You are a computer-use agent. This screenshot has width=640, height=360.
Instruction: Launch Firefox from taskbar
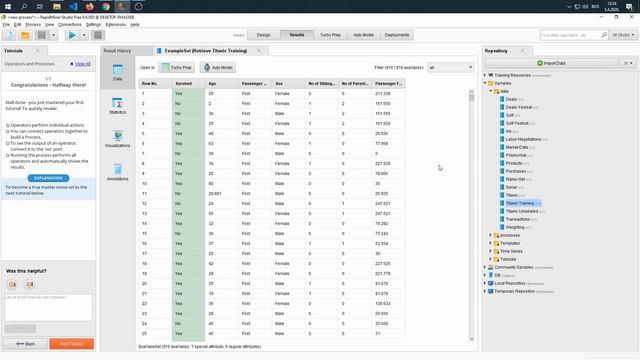(90, 7)
